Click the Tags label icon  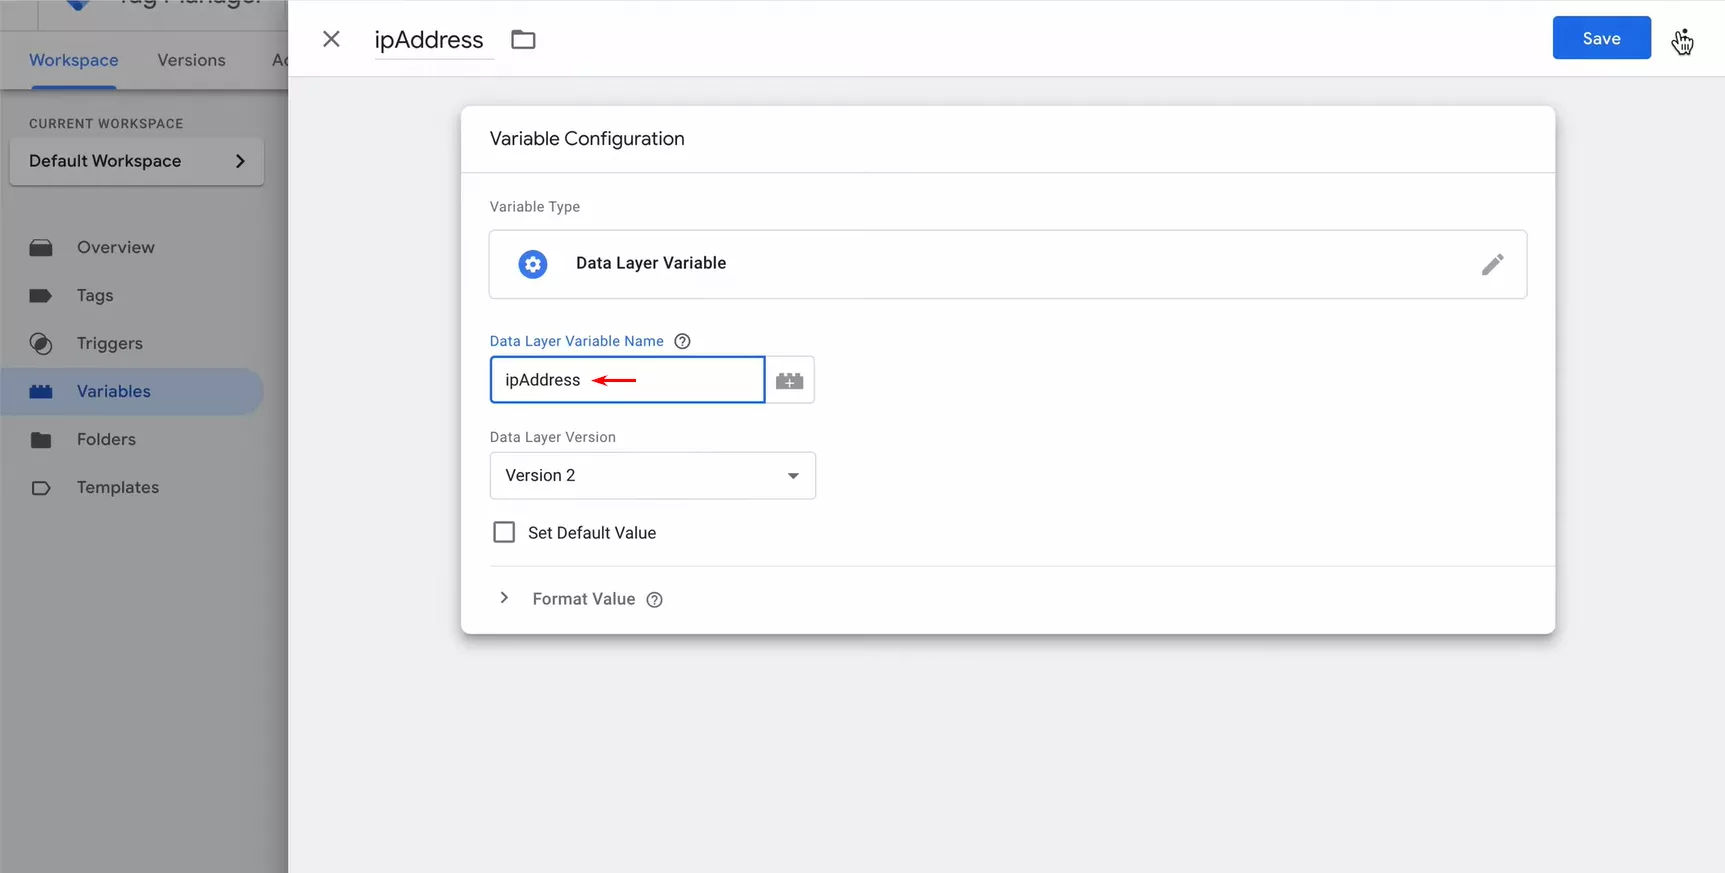(41, 296)
